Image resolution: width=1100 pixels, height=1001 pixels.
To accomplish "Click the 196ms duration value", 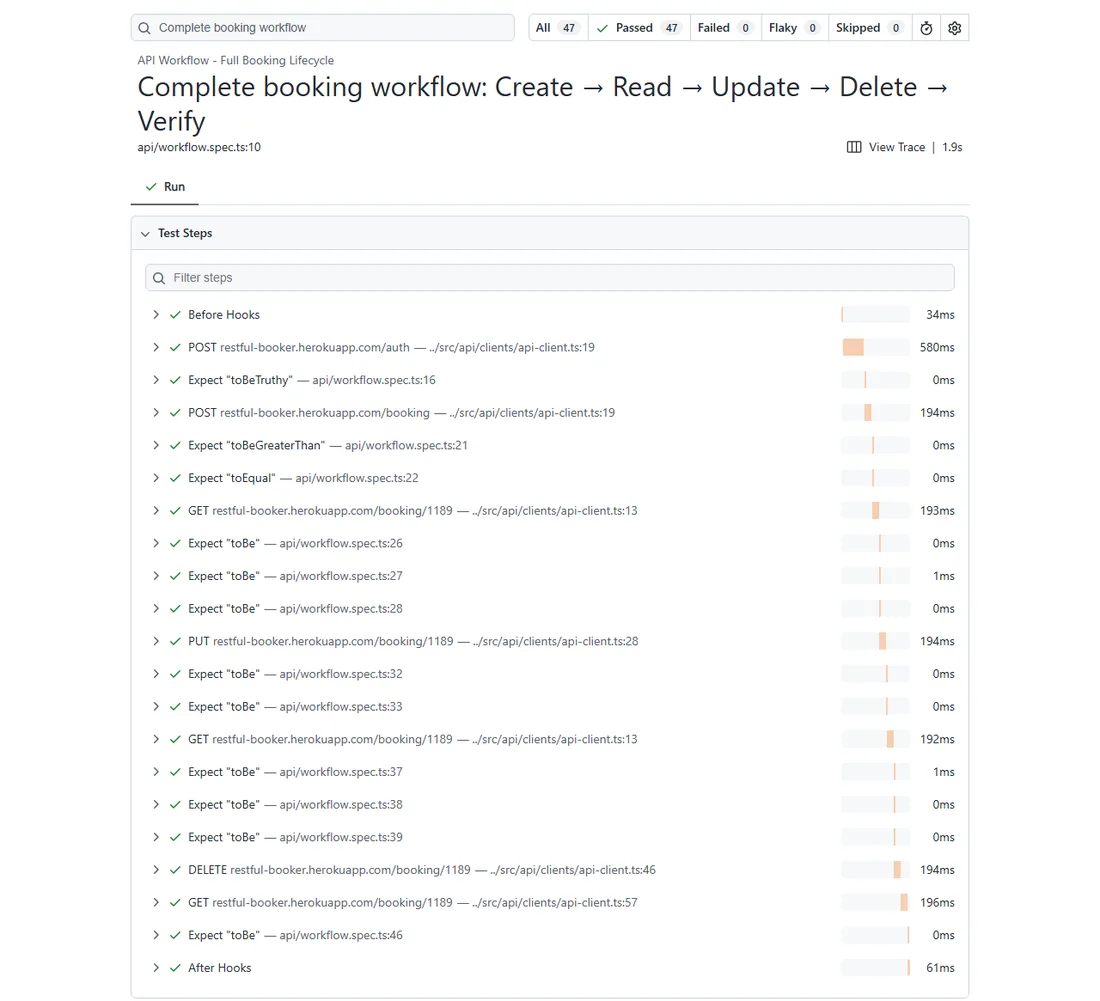I will click(x=937, y=903).
